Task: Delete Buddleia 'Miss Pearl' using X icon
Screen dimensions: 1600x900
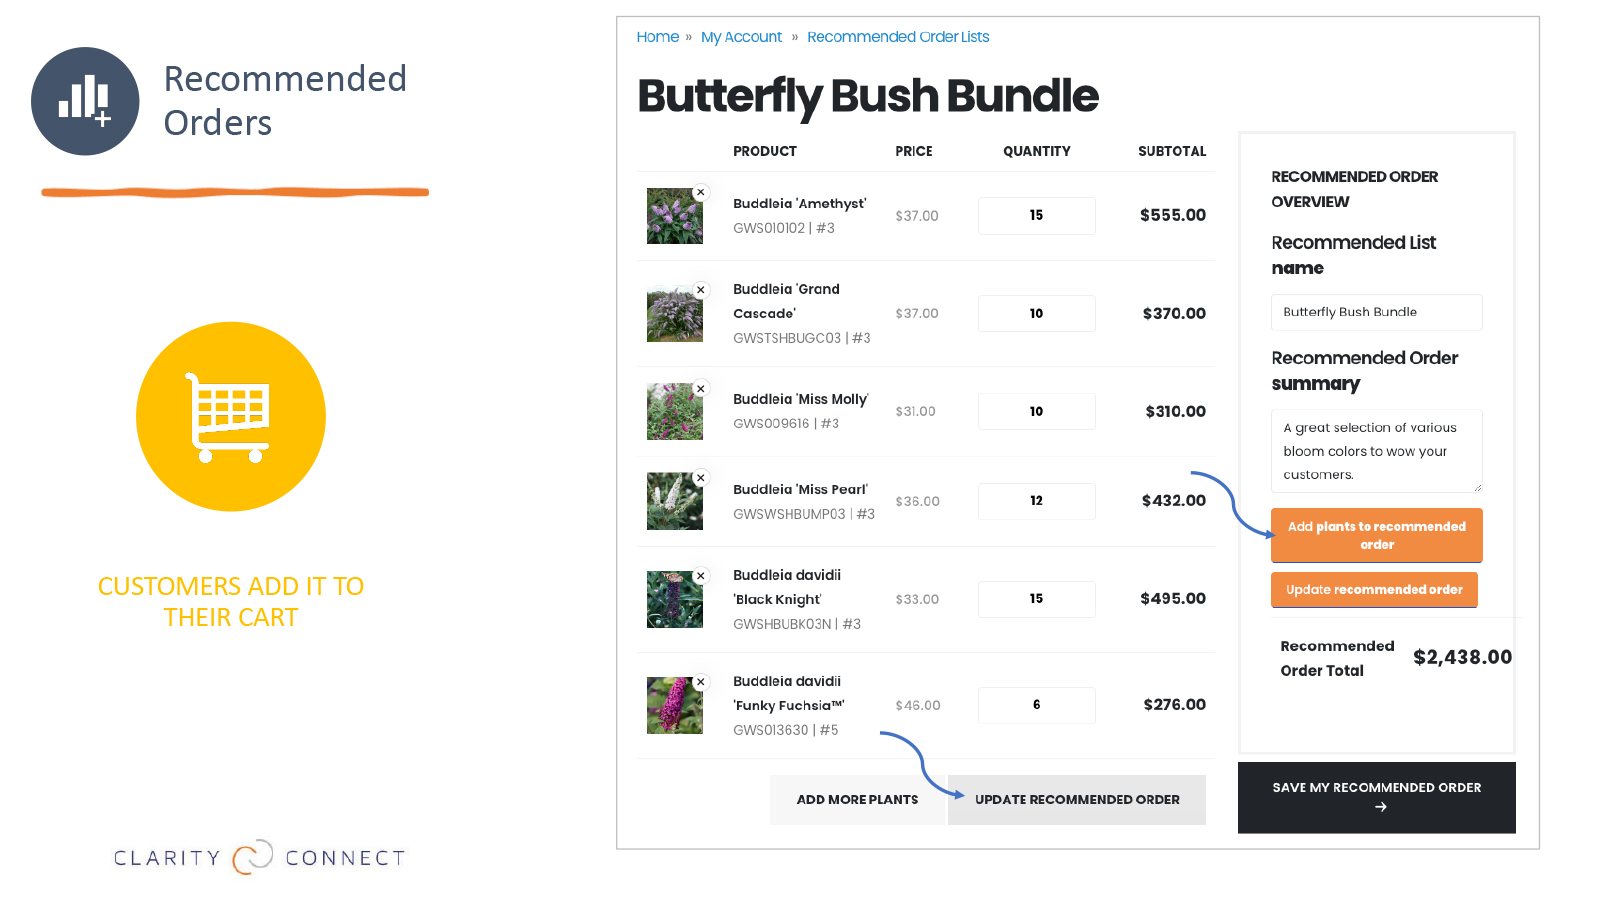Action: [x=701, y=478]
